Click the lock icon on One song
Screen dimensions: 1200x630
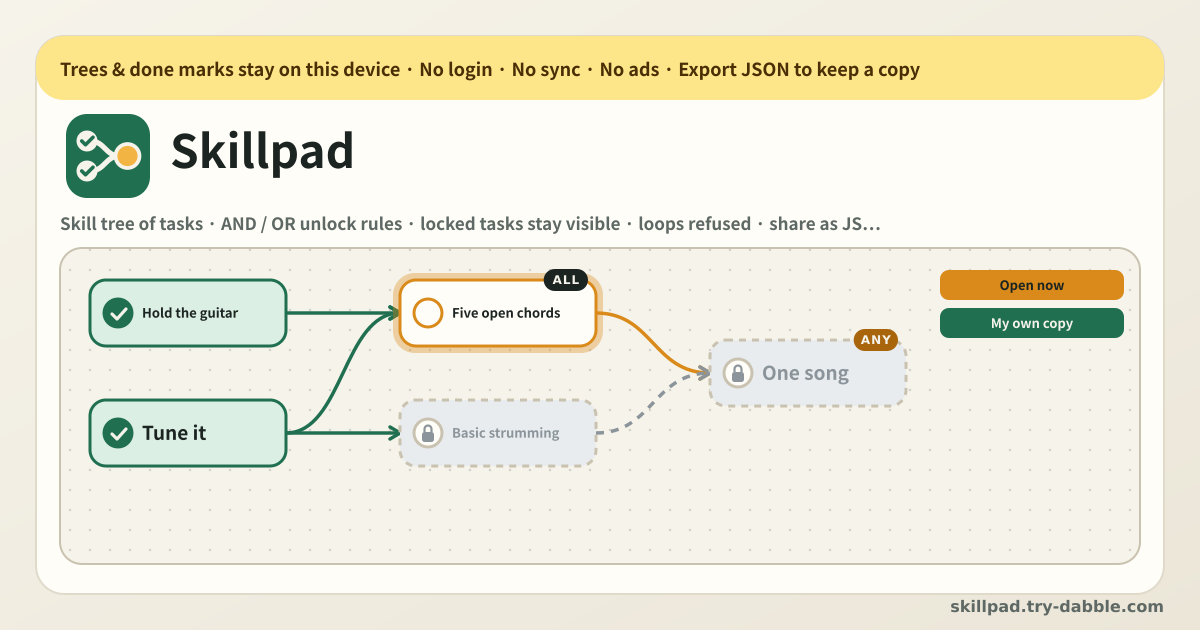tap(738, 373)
